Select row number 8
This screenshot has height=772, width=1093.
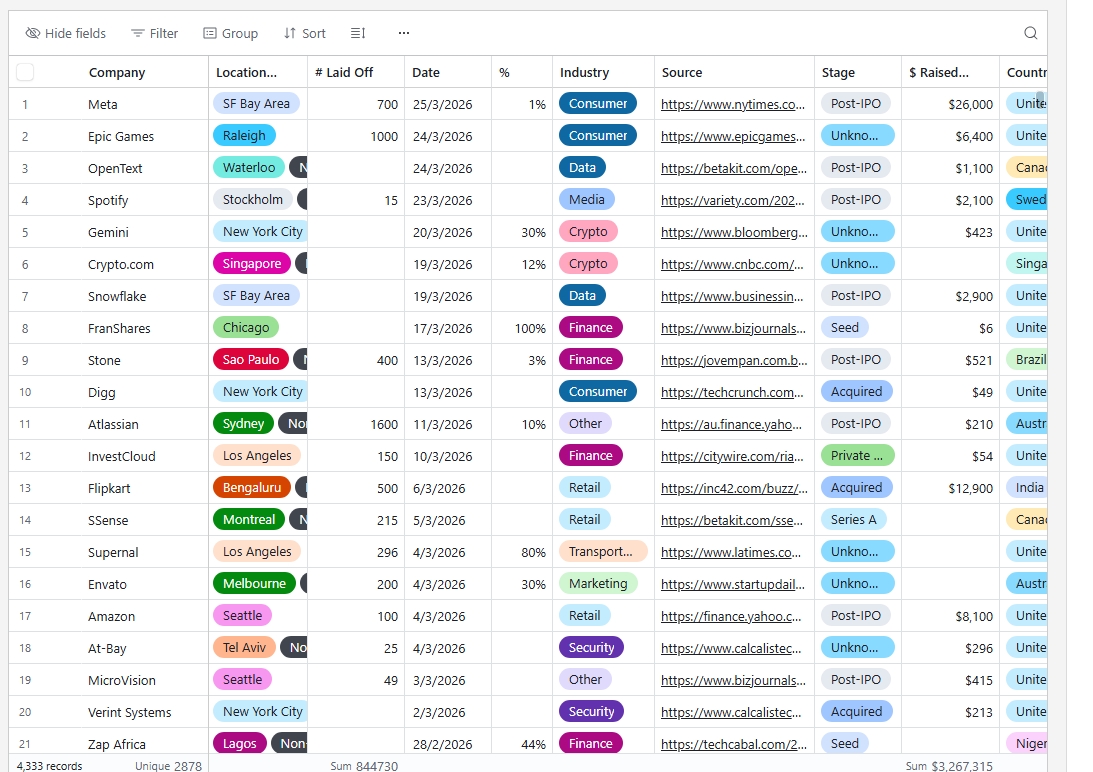coord(25,328)
